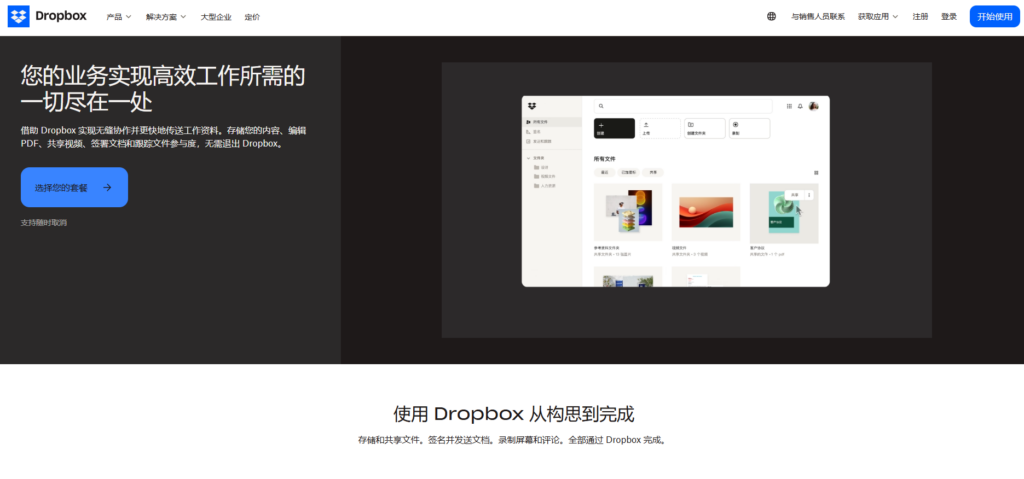The height and width of the screenshot is (479, 1024).
Task: Click the notification bell in the demo window
Action: pyautogui.click(x=800, y=105)
